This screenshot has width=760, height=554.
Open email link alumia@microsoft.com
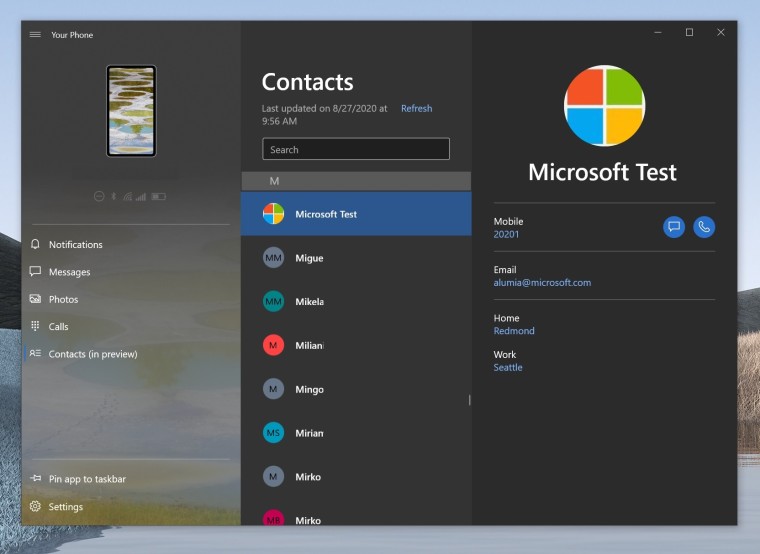[x=542, y=283]
